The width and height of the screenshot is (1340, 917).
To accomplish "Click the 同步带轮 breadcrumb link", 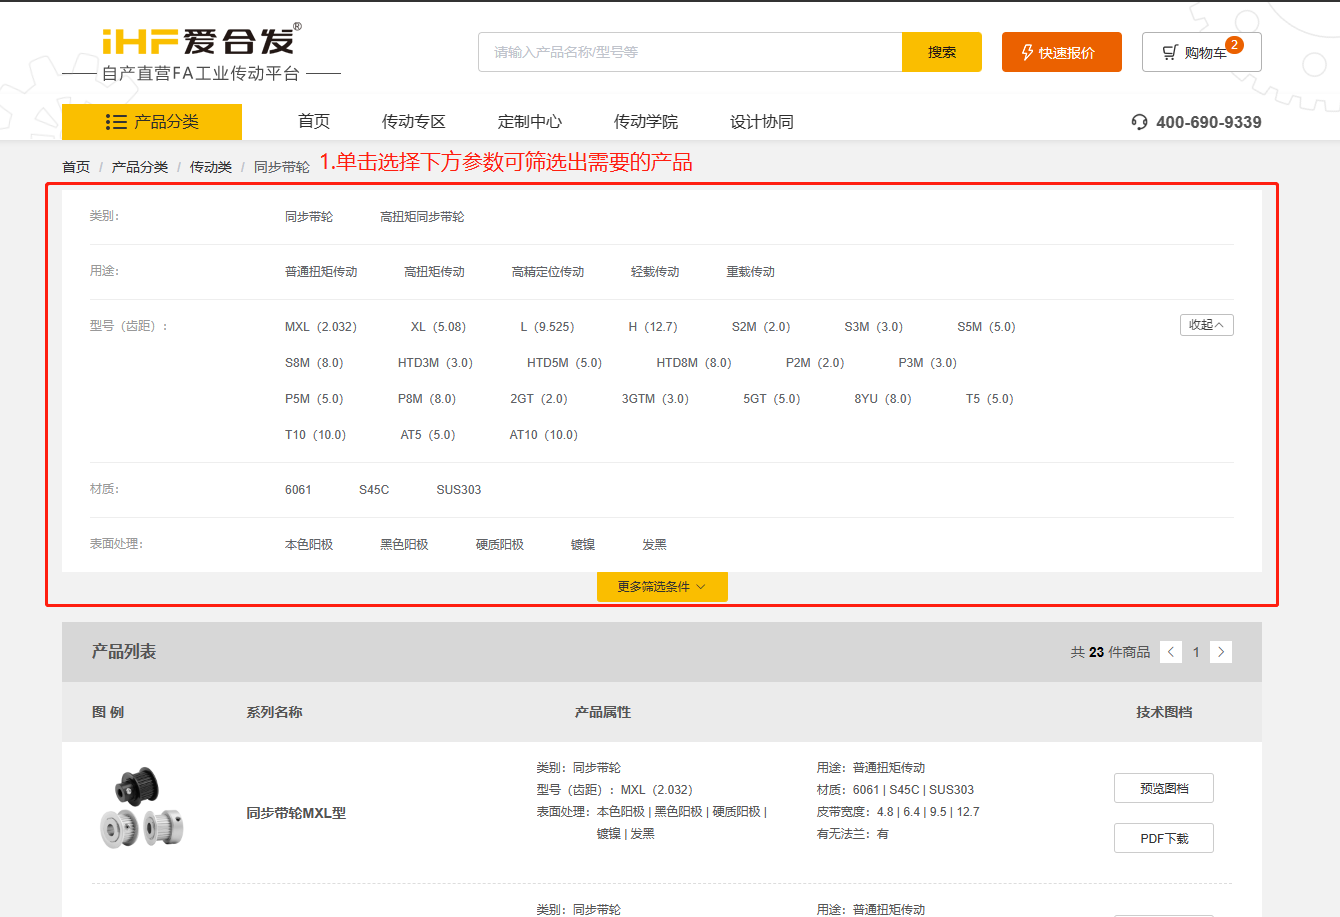I will 282,166.
